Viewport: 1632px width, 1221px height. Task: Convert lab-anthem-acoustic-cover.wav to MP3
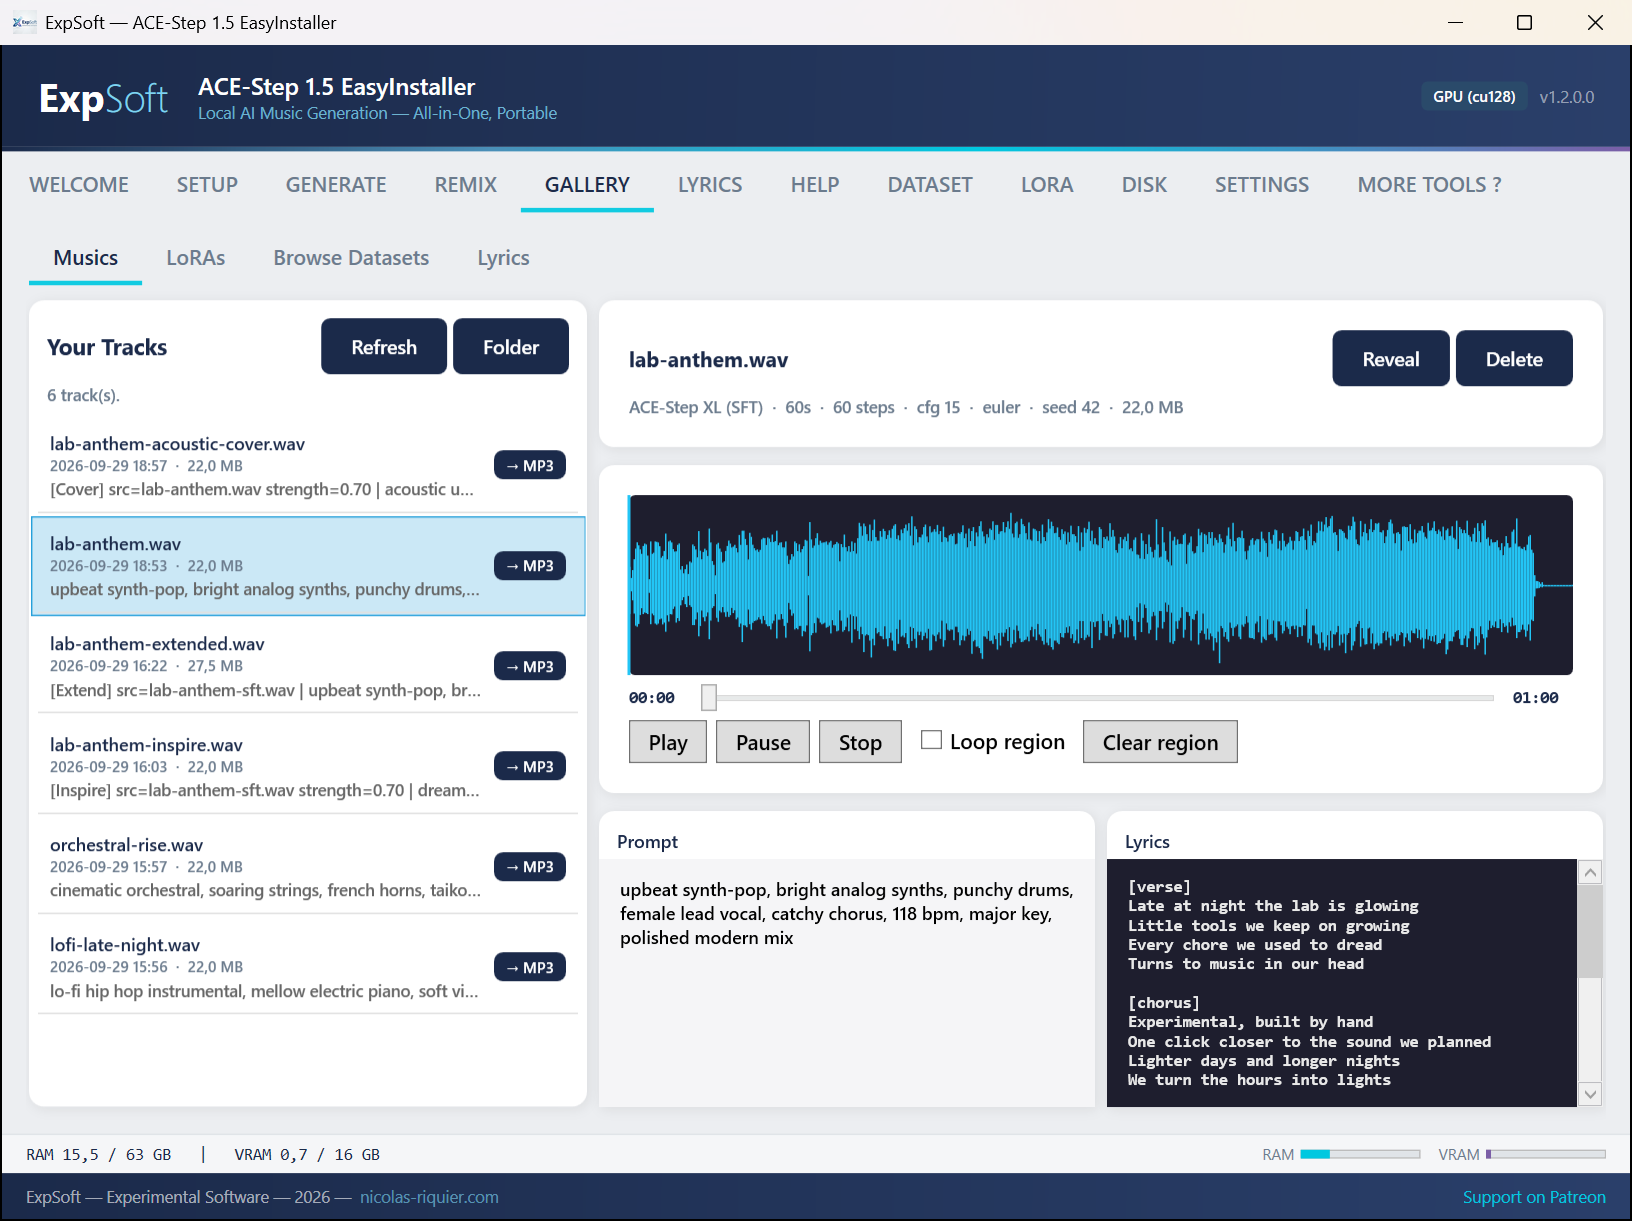click(x=530, y=465)
